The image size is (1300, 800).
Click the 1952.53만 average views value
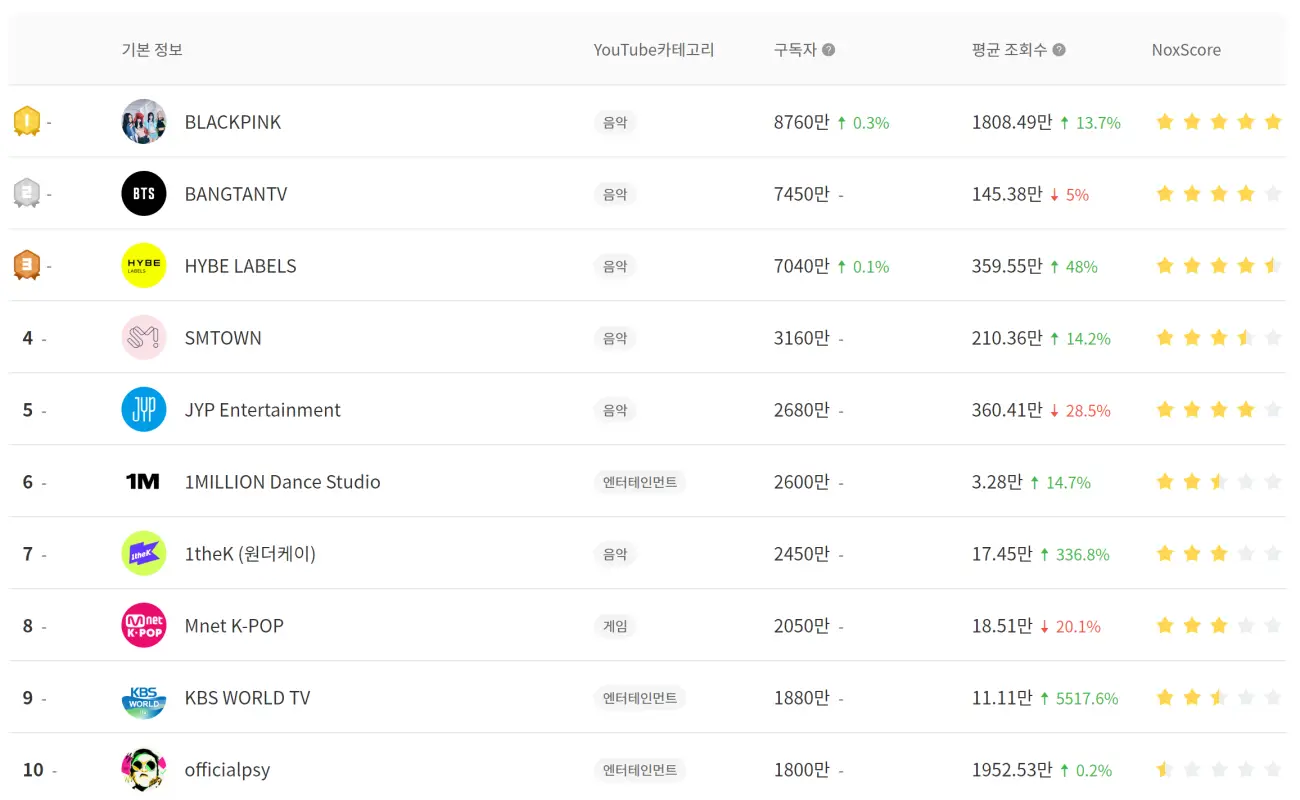click(1012, 770)
